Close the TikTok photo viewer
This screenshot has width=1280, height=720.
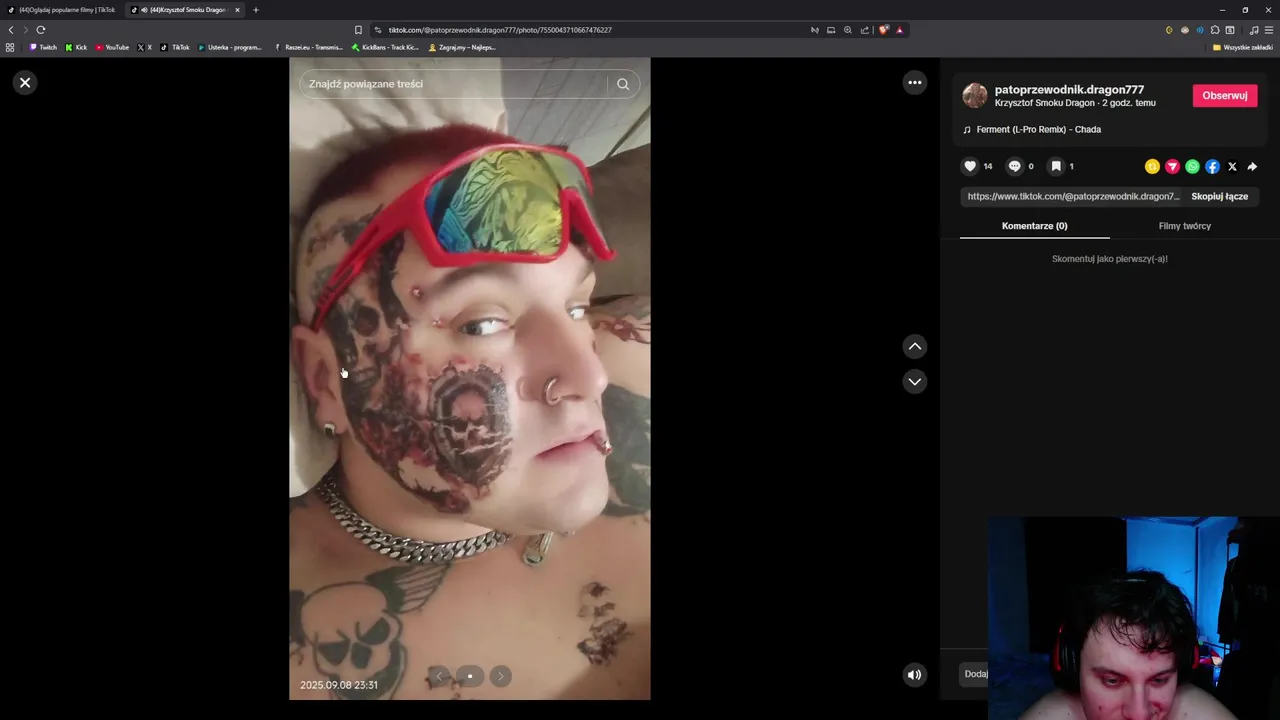25,83
